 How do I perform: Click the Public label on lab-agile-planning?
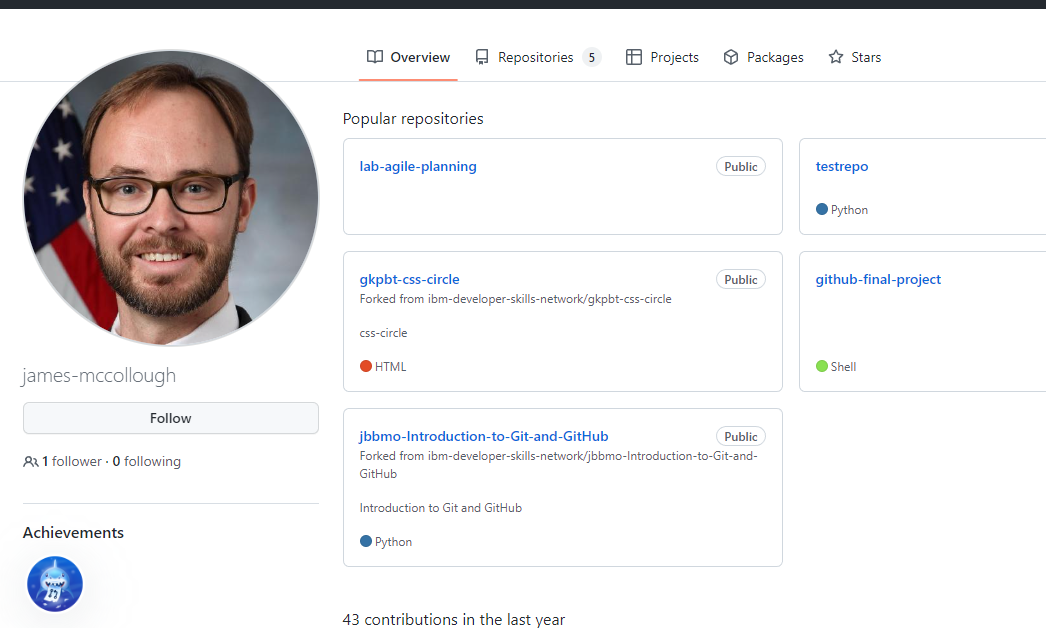click(x=740, y=166)
